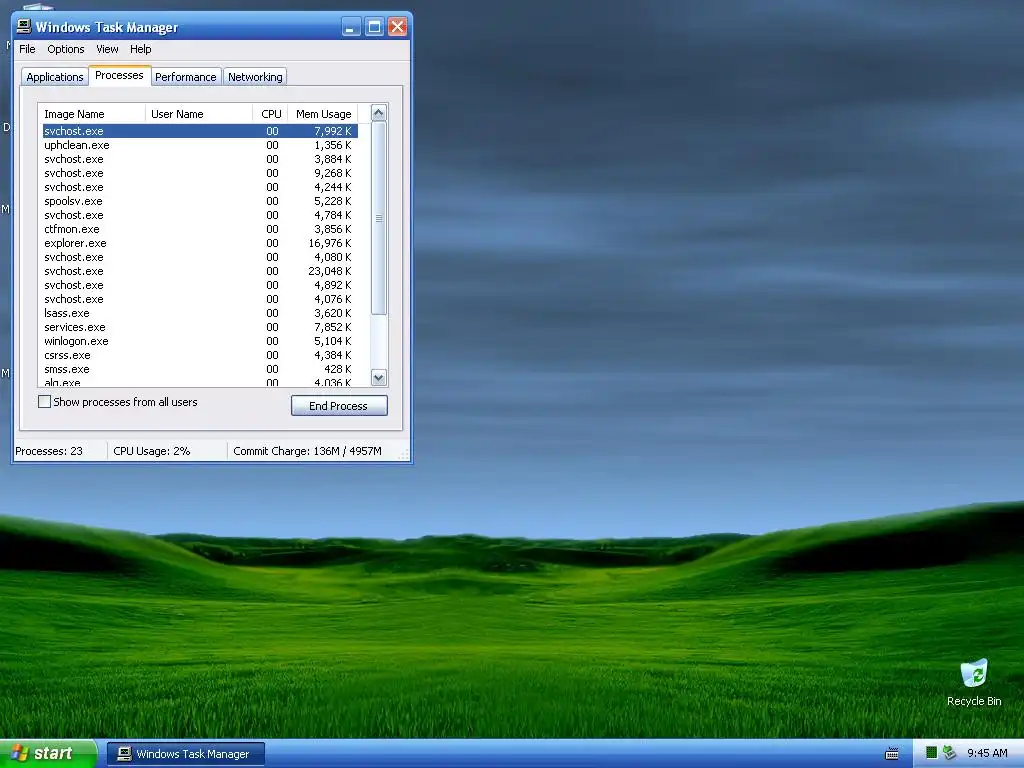The height and width of the screenshot is (768, 1024).
Task: Click the Safely Remove Hardware tray icon
Action: (x=950, y=753)
